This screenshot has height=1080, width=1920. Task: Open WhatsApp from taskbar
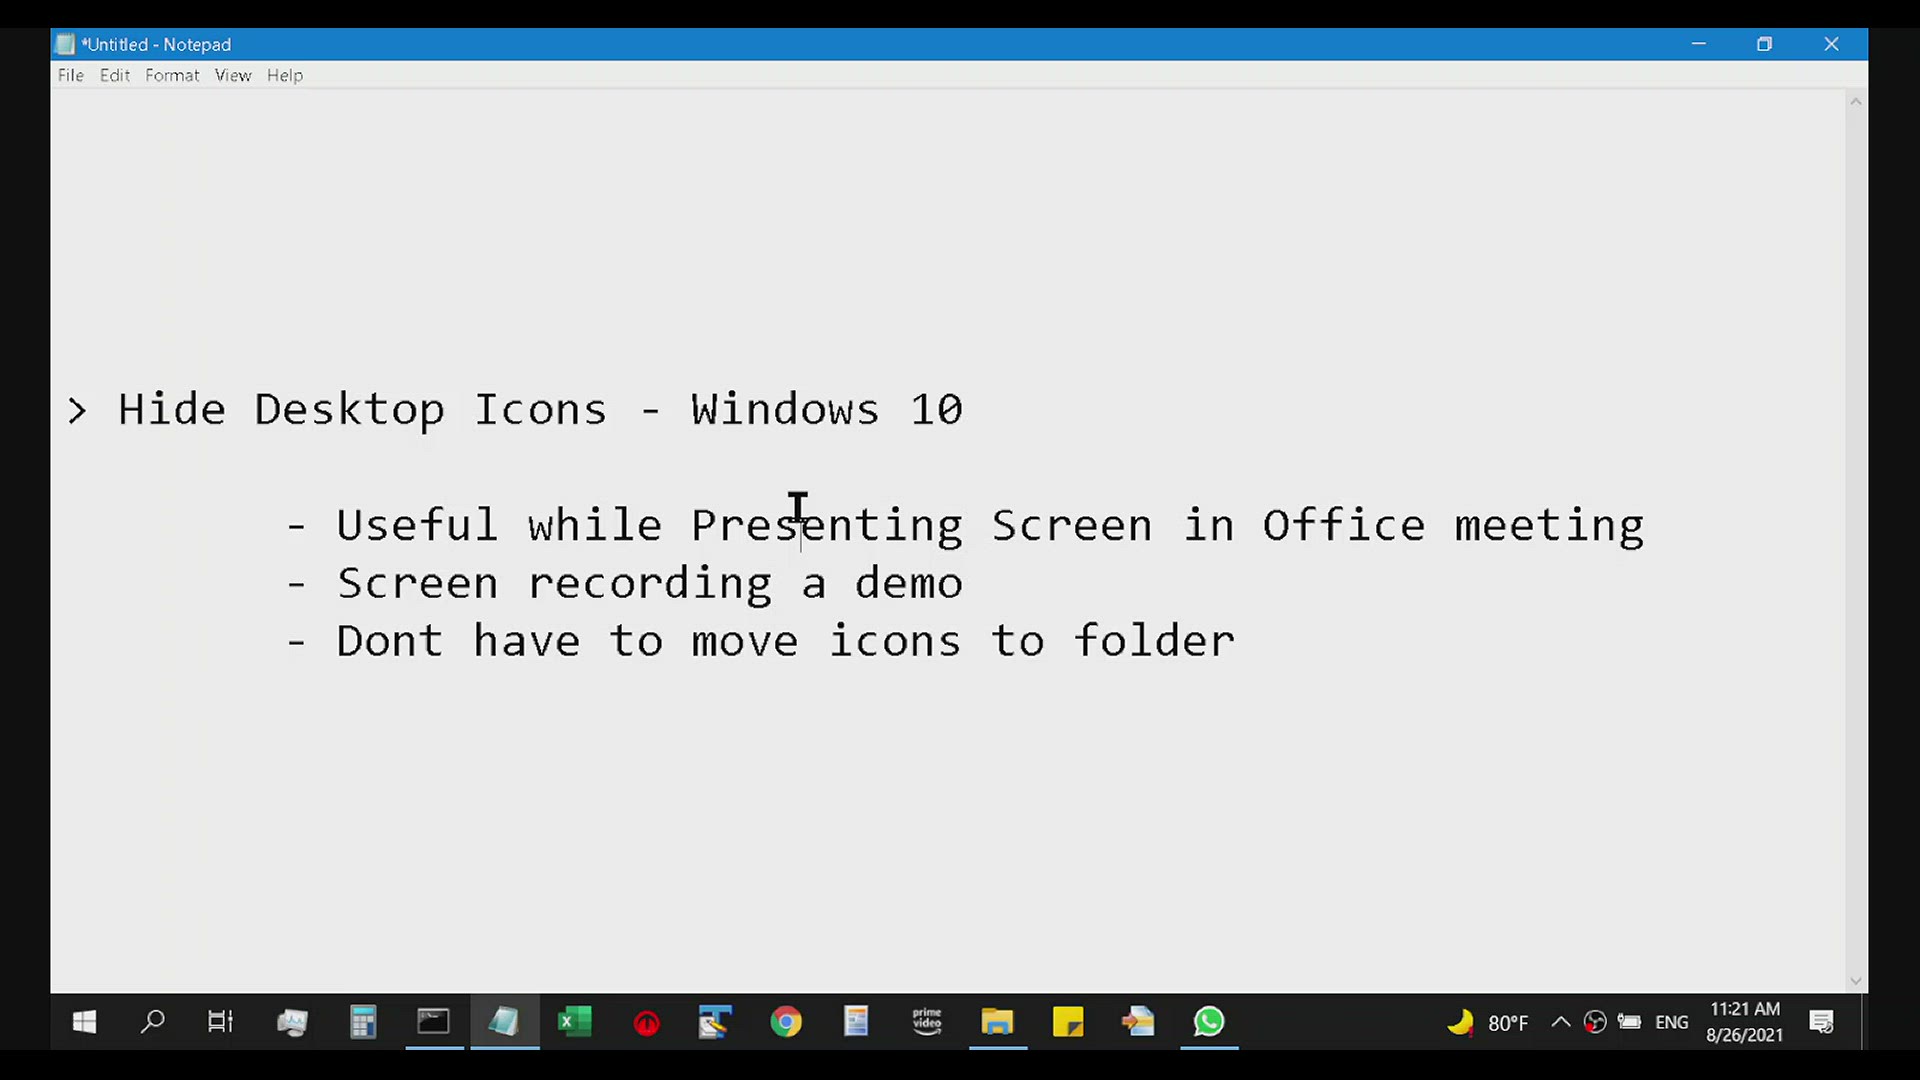tap(1207, 1022)
